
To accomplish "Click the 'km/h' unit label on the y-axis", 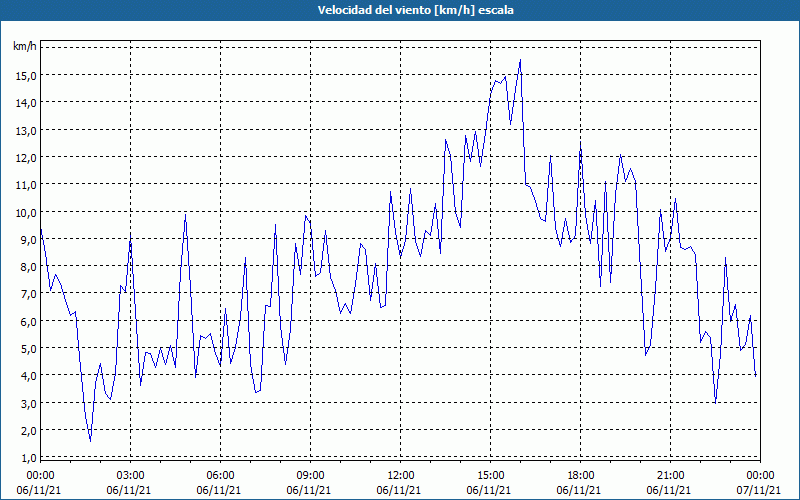I will (25, 47).
